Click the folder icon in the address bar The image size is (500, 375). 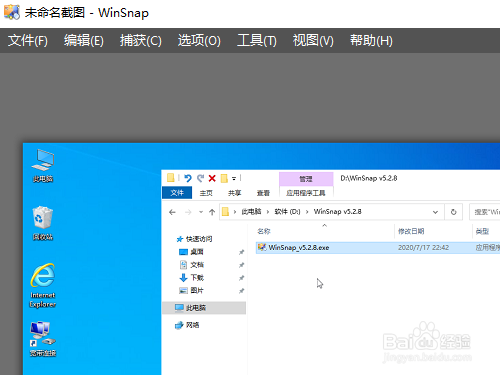[225, 212]
